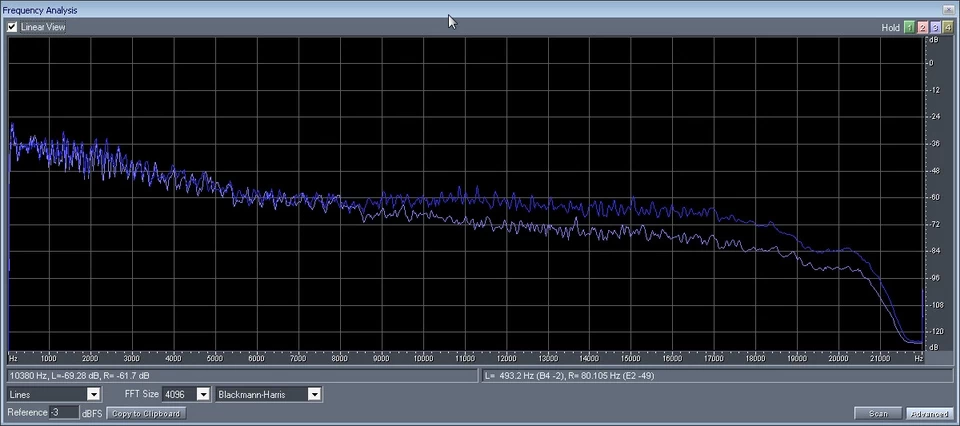This screenshot has height=426, width=960.
Task: Click the -96 dB amplitude axis label
Action: 934,278
